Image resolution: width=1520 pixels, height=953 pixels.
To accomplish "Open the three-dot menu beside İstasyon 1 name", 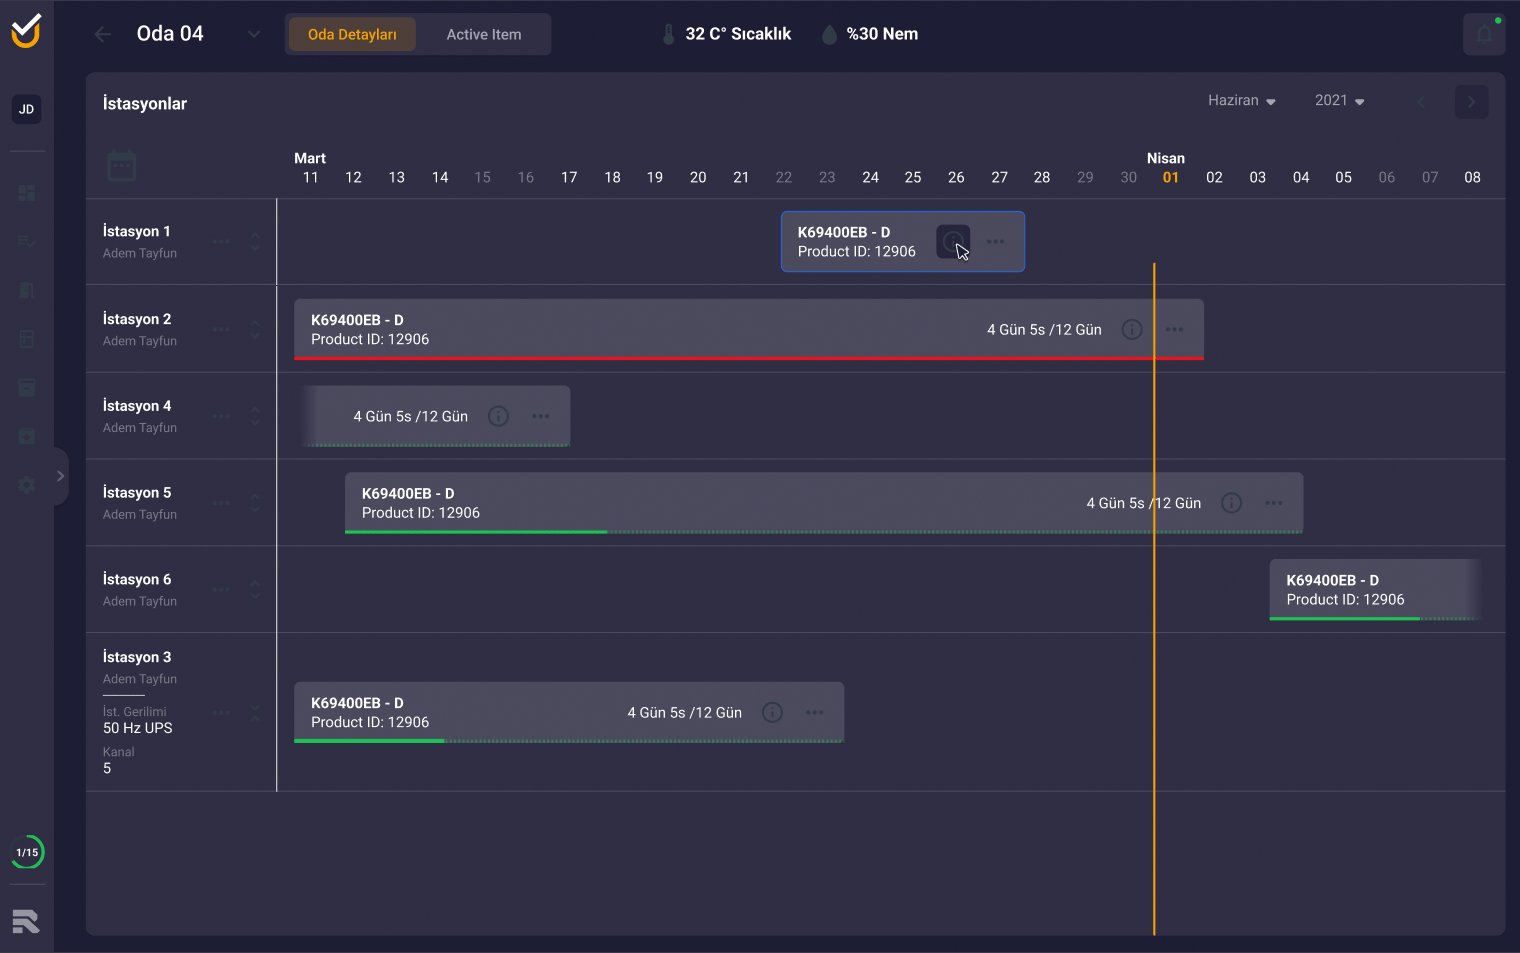I will pyautogui.click(x=221, y=242).
